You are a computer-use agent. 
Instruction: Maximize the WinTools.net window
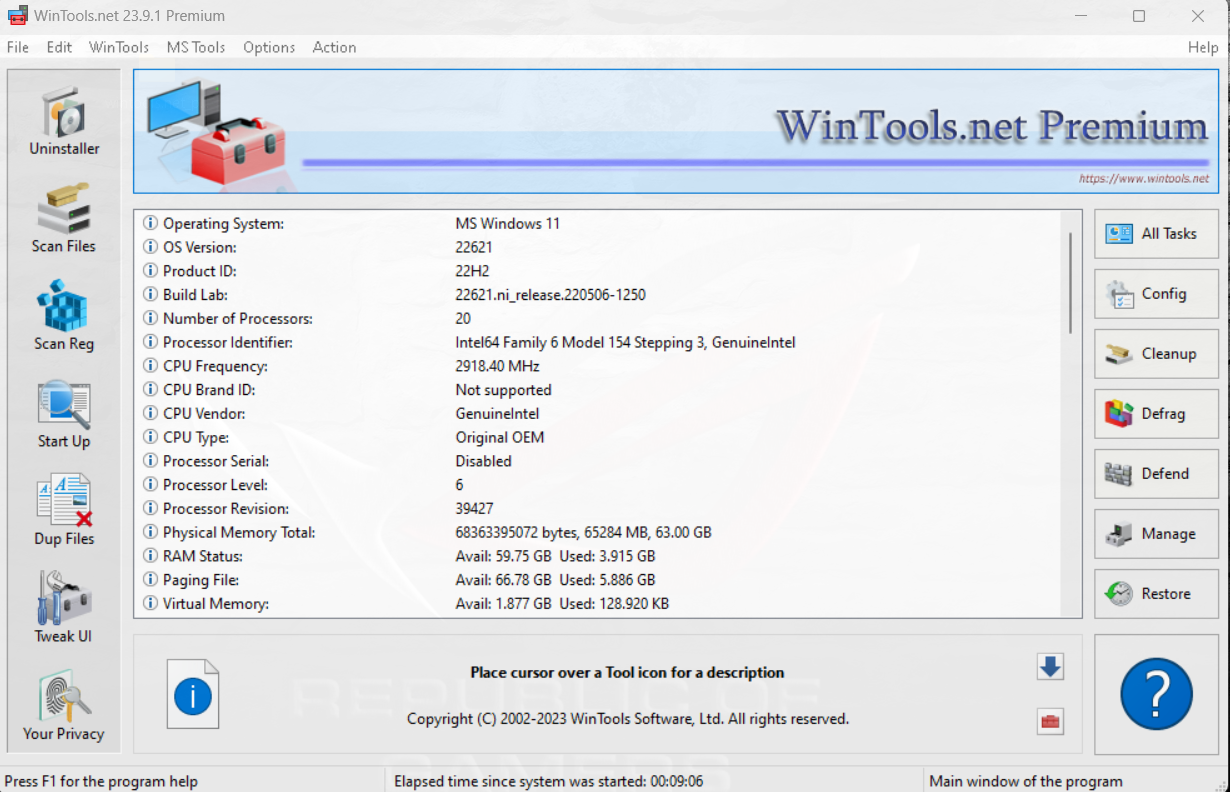1139,16
